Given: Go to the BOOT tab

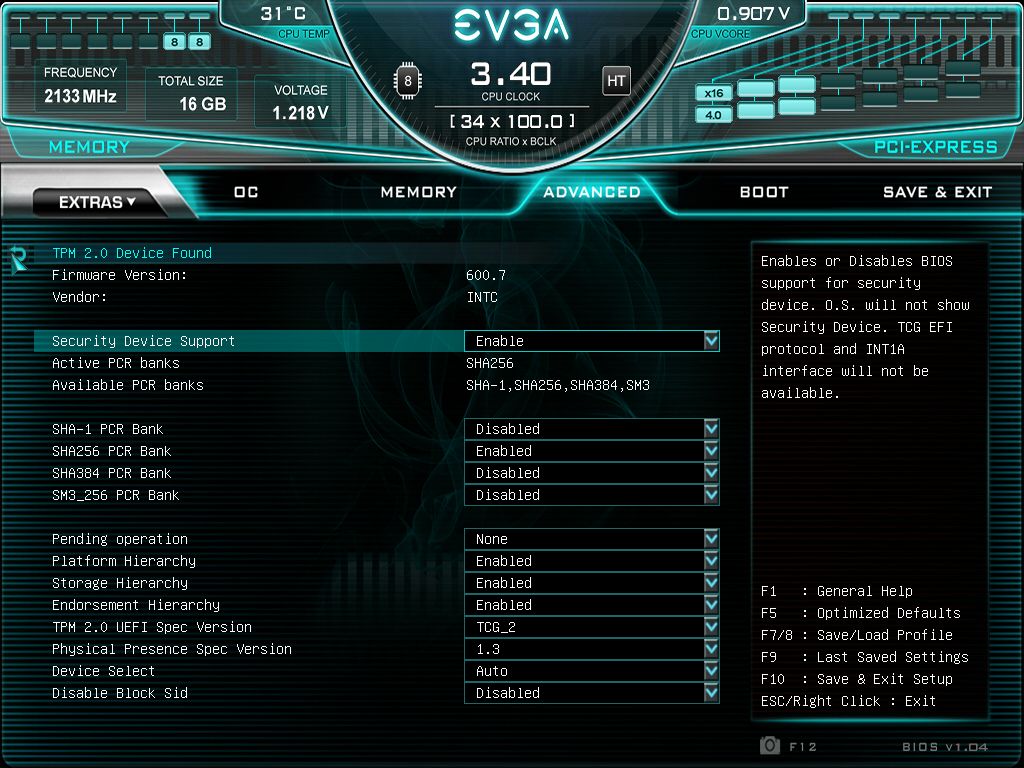Looking at the screenshot, I should (764, 192).
